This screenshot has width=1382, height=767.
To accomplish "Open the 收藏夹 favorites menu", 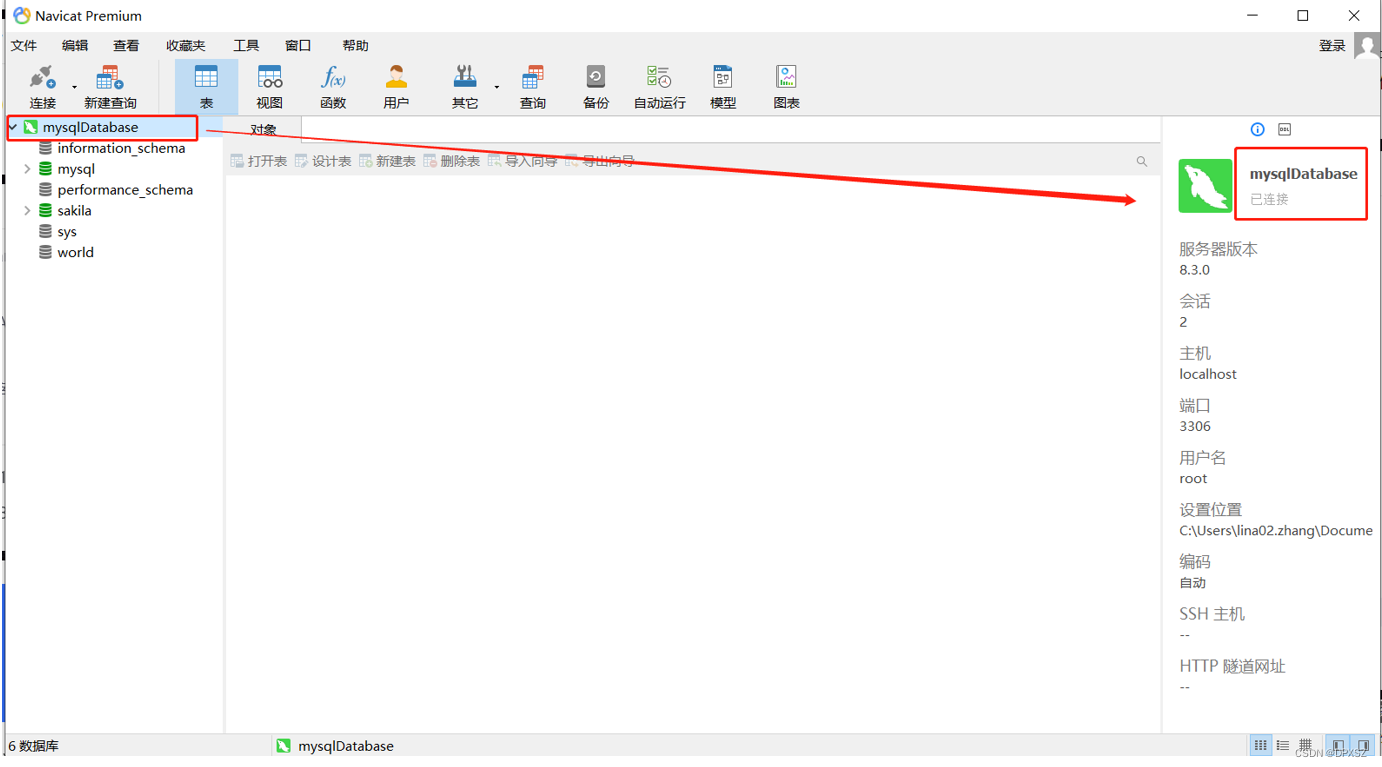I will tap(186, 46).
